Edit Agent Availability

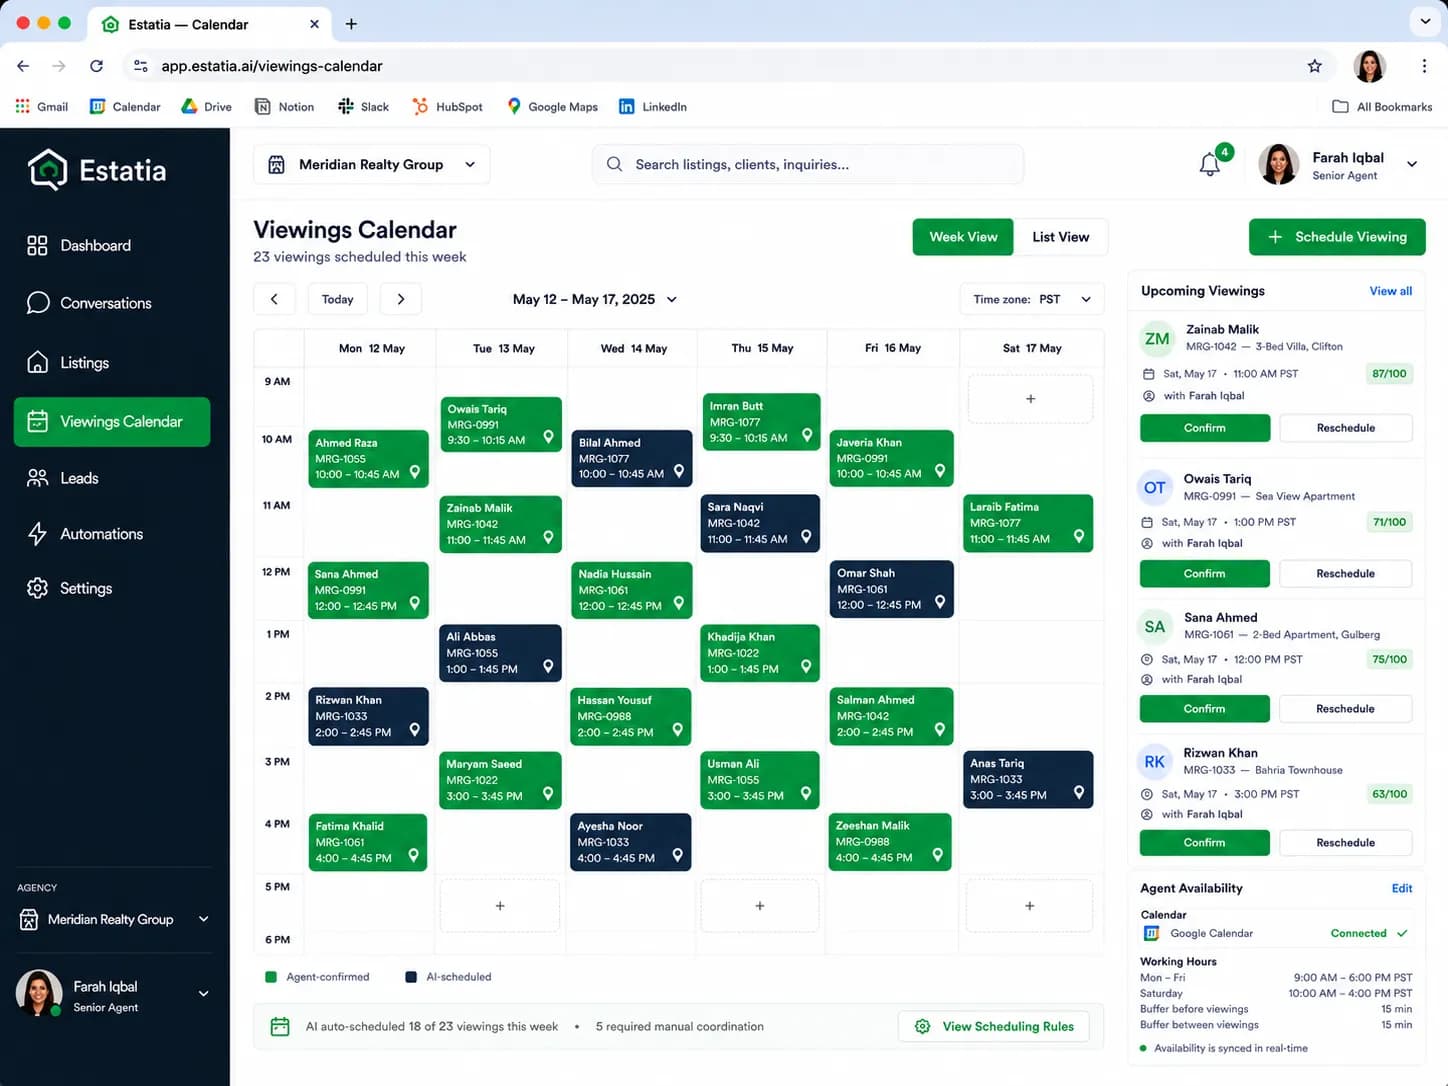1402,888
